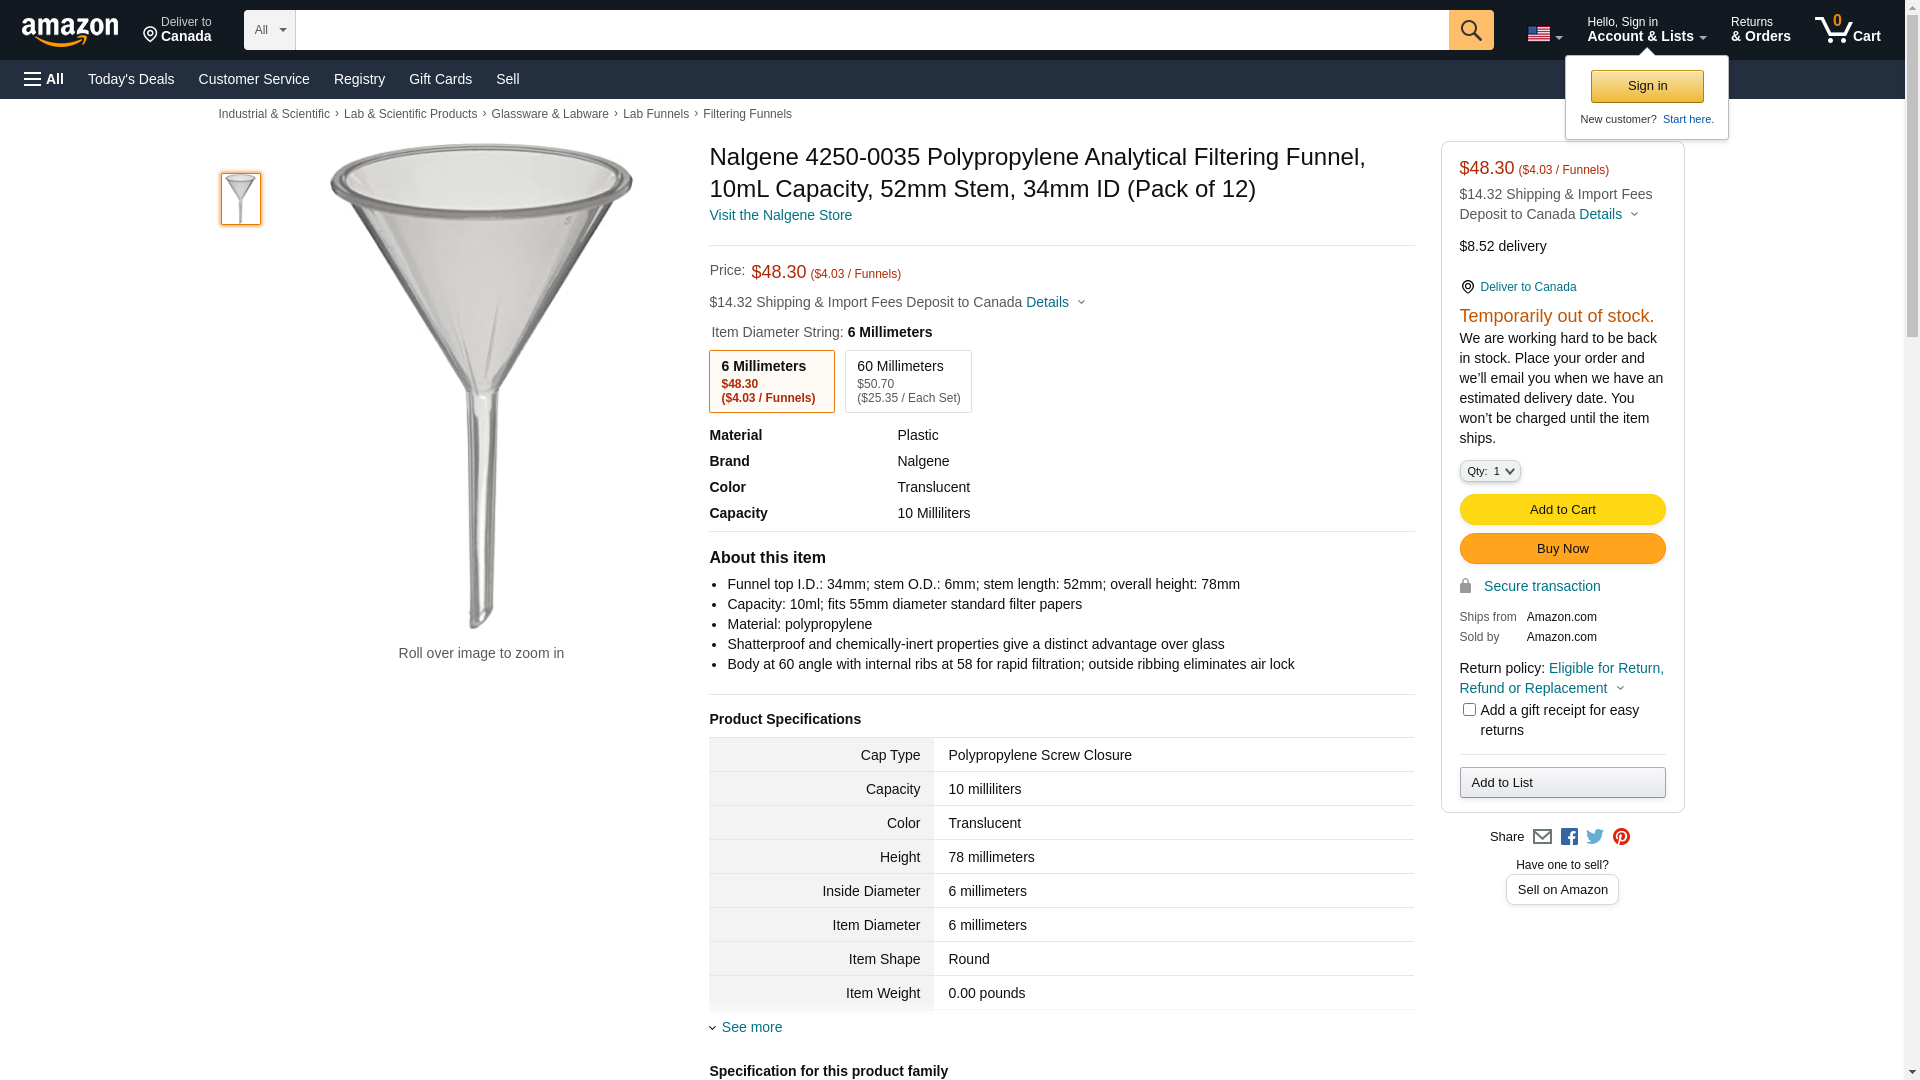Select the 60 Millimeters size option
The width and height of the screenshot is (1920, 1080).
[908, 381]
